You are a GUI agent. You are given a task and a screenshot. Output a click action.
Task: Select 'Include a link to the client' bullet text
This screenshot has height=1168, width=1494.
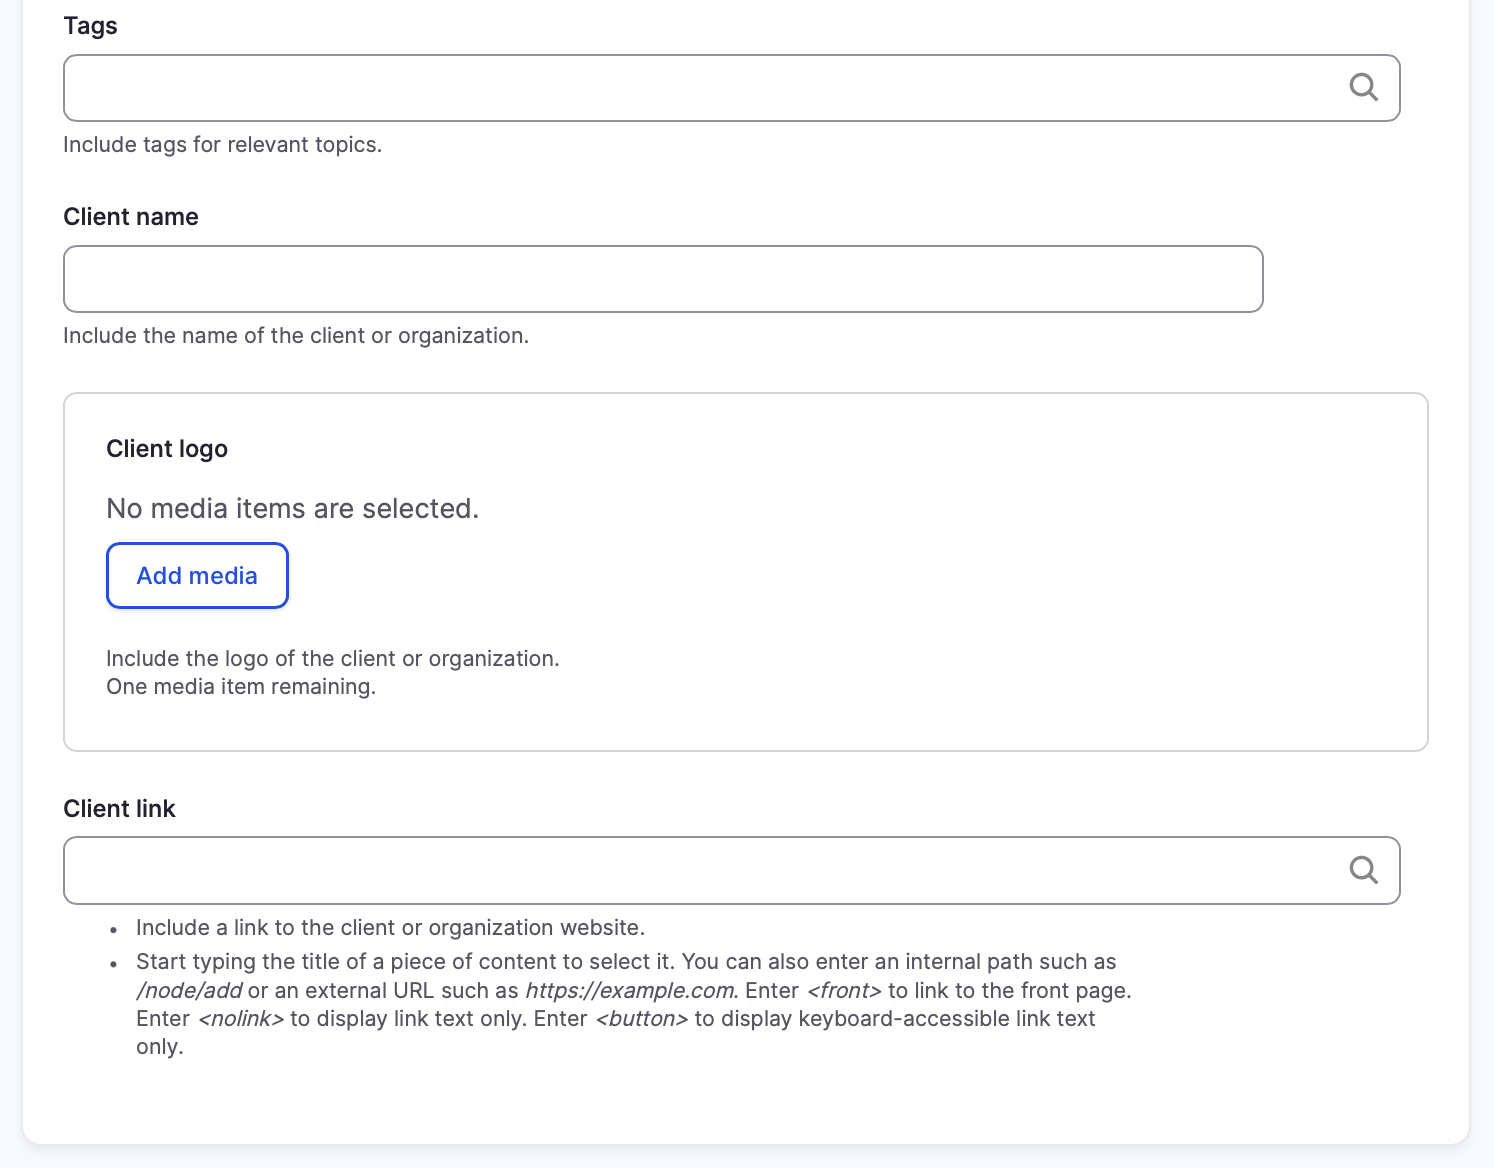point(390,928)
